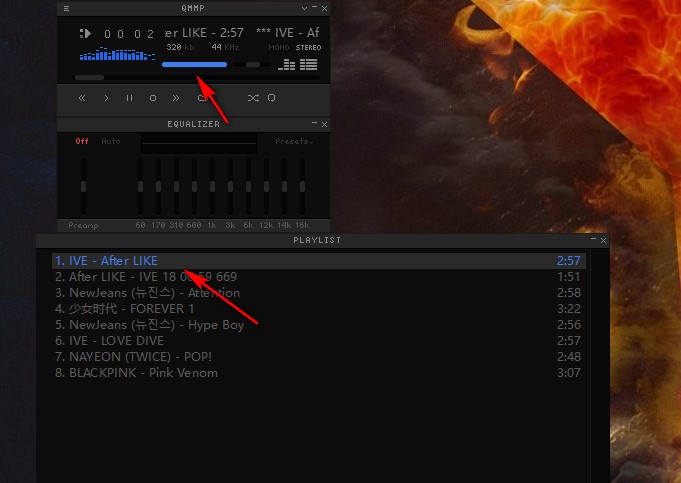Image resolution: width=681 pixels, height=483 pixels.
Task: Open the QMMP main menu icon
Action: coord(66,8)
